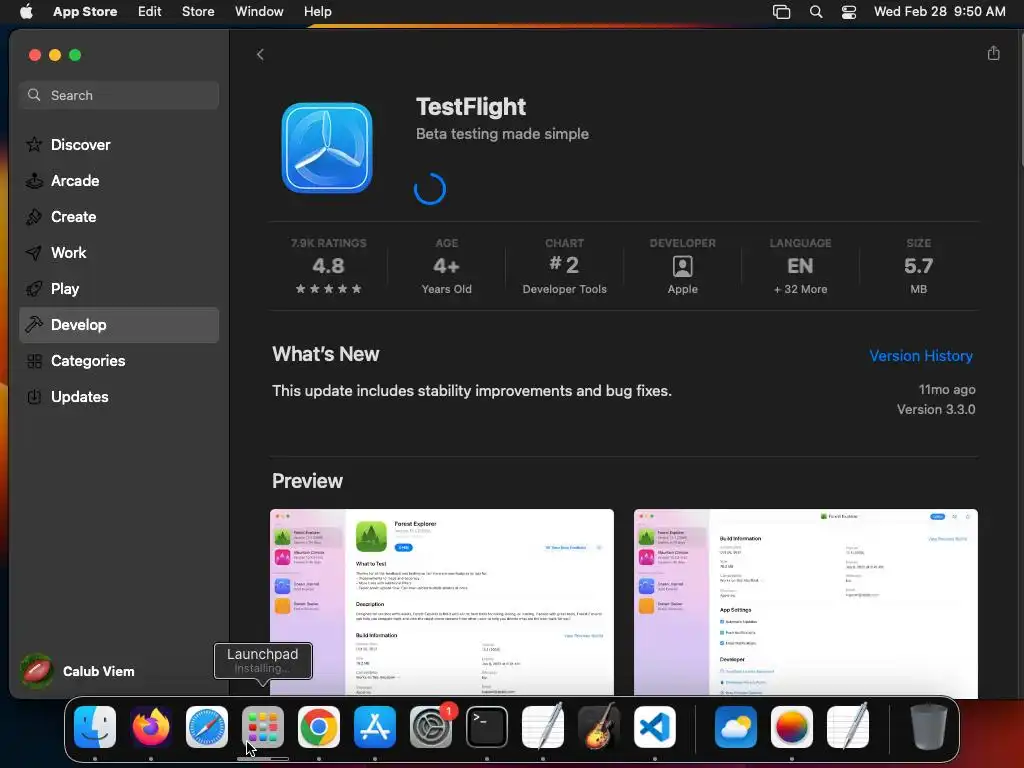Open the Trash in the Dock
This screenshot has width=1024, height=768.
click(x=928, y=727)
